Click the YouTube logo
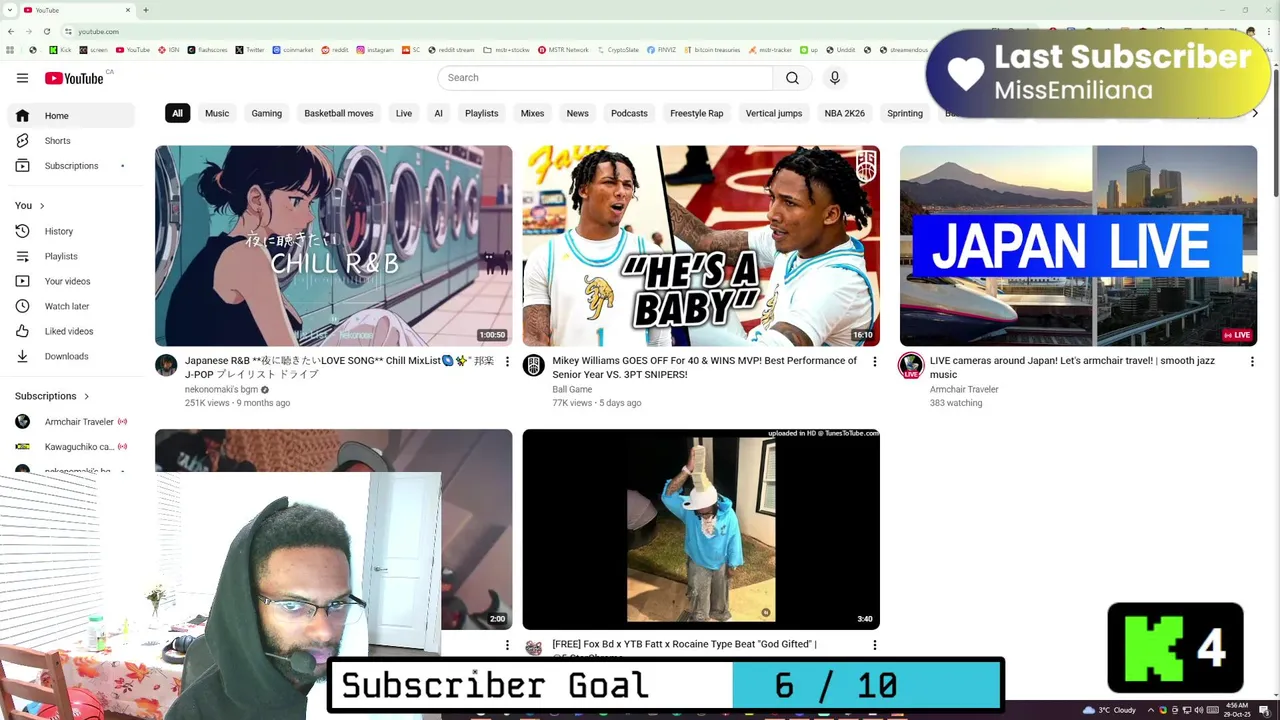The height and width of the screenshot is (720, 1280). (74, 78)
